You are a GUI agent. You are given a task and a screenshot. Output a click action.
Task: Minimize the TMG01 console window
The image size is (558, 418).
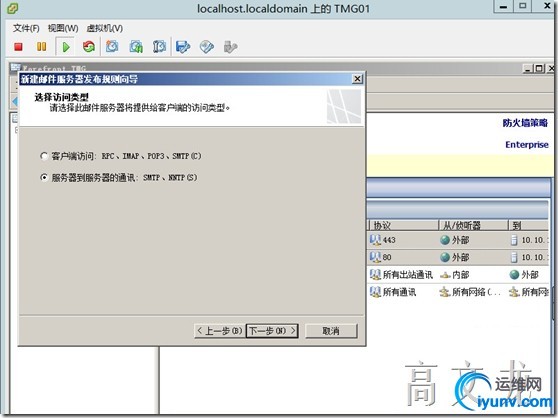point(503,6)
